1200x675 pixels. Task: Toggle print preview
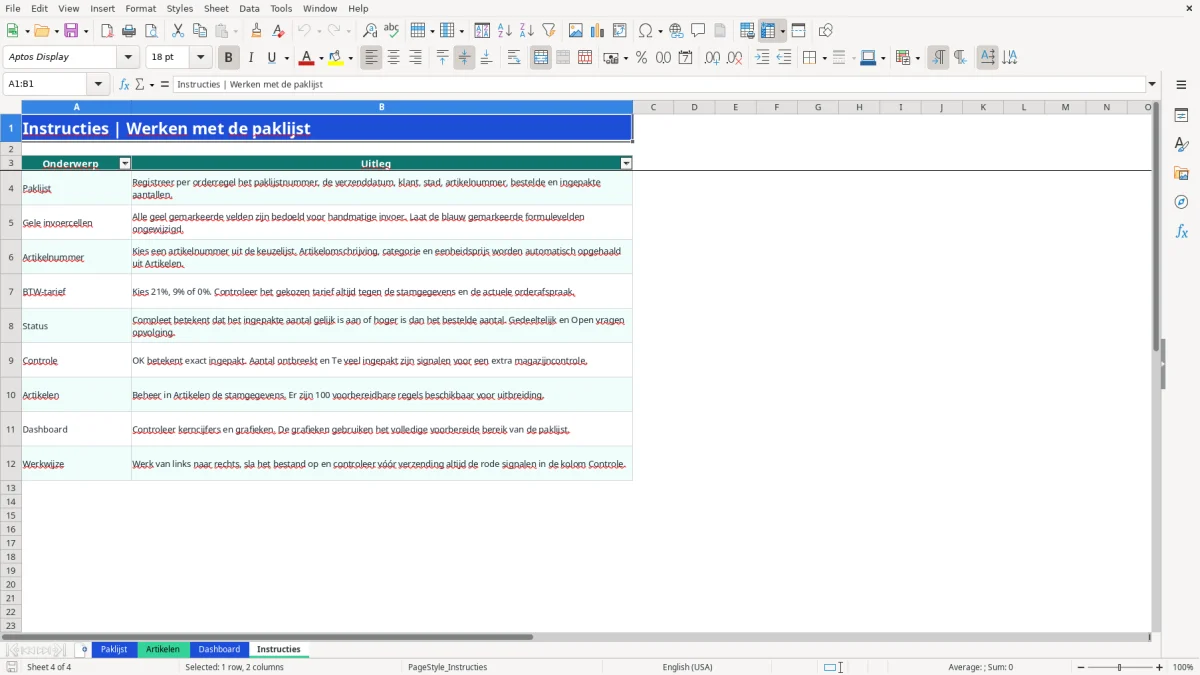click(x=150, y=31)
